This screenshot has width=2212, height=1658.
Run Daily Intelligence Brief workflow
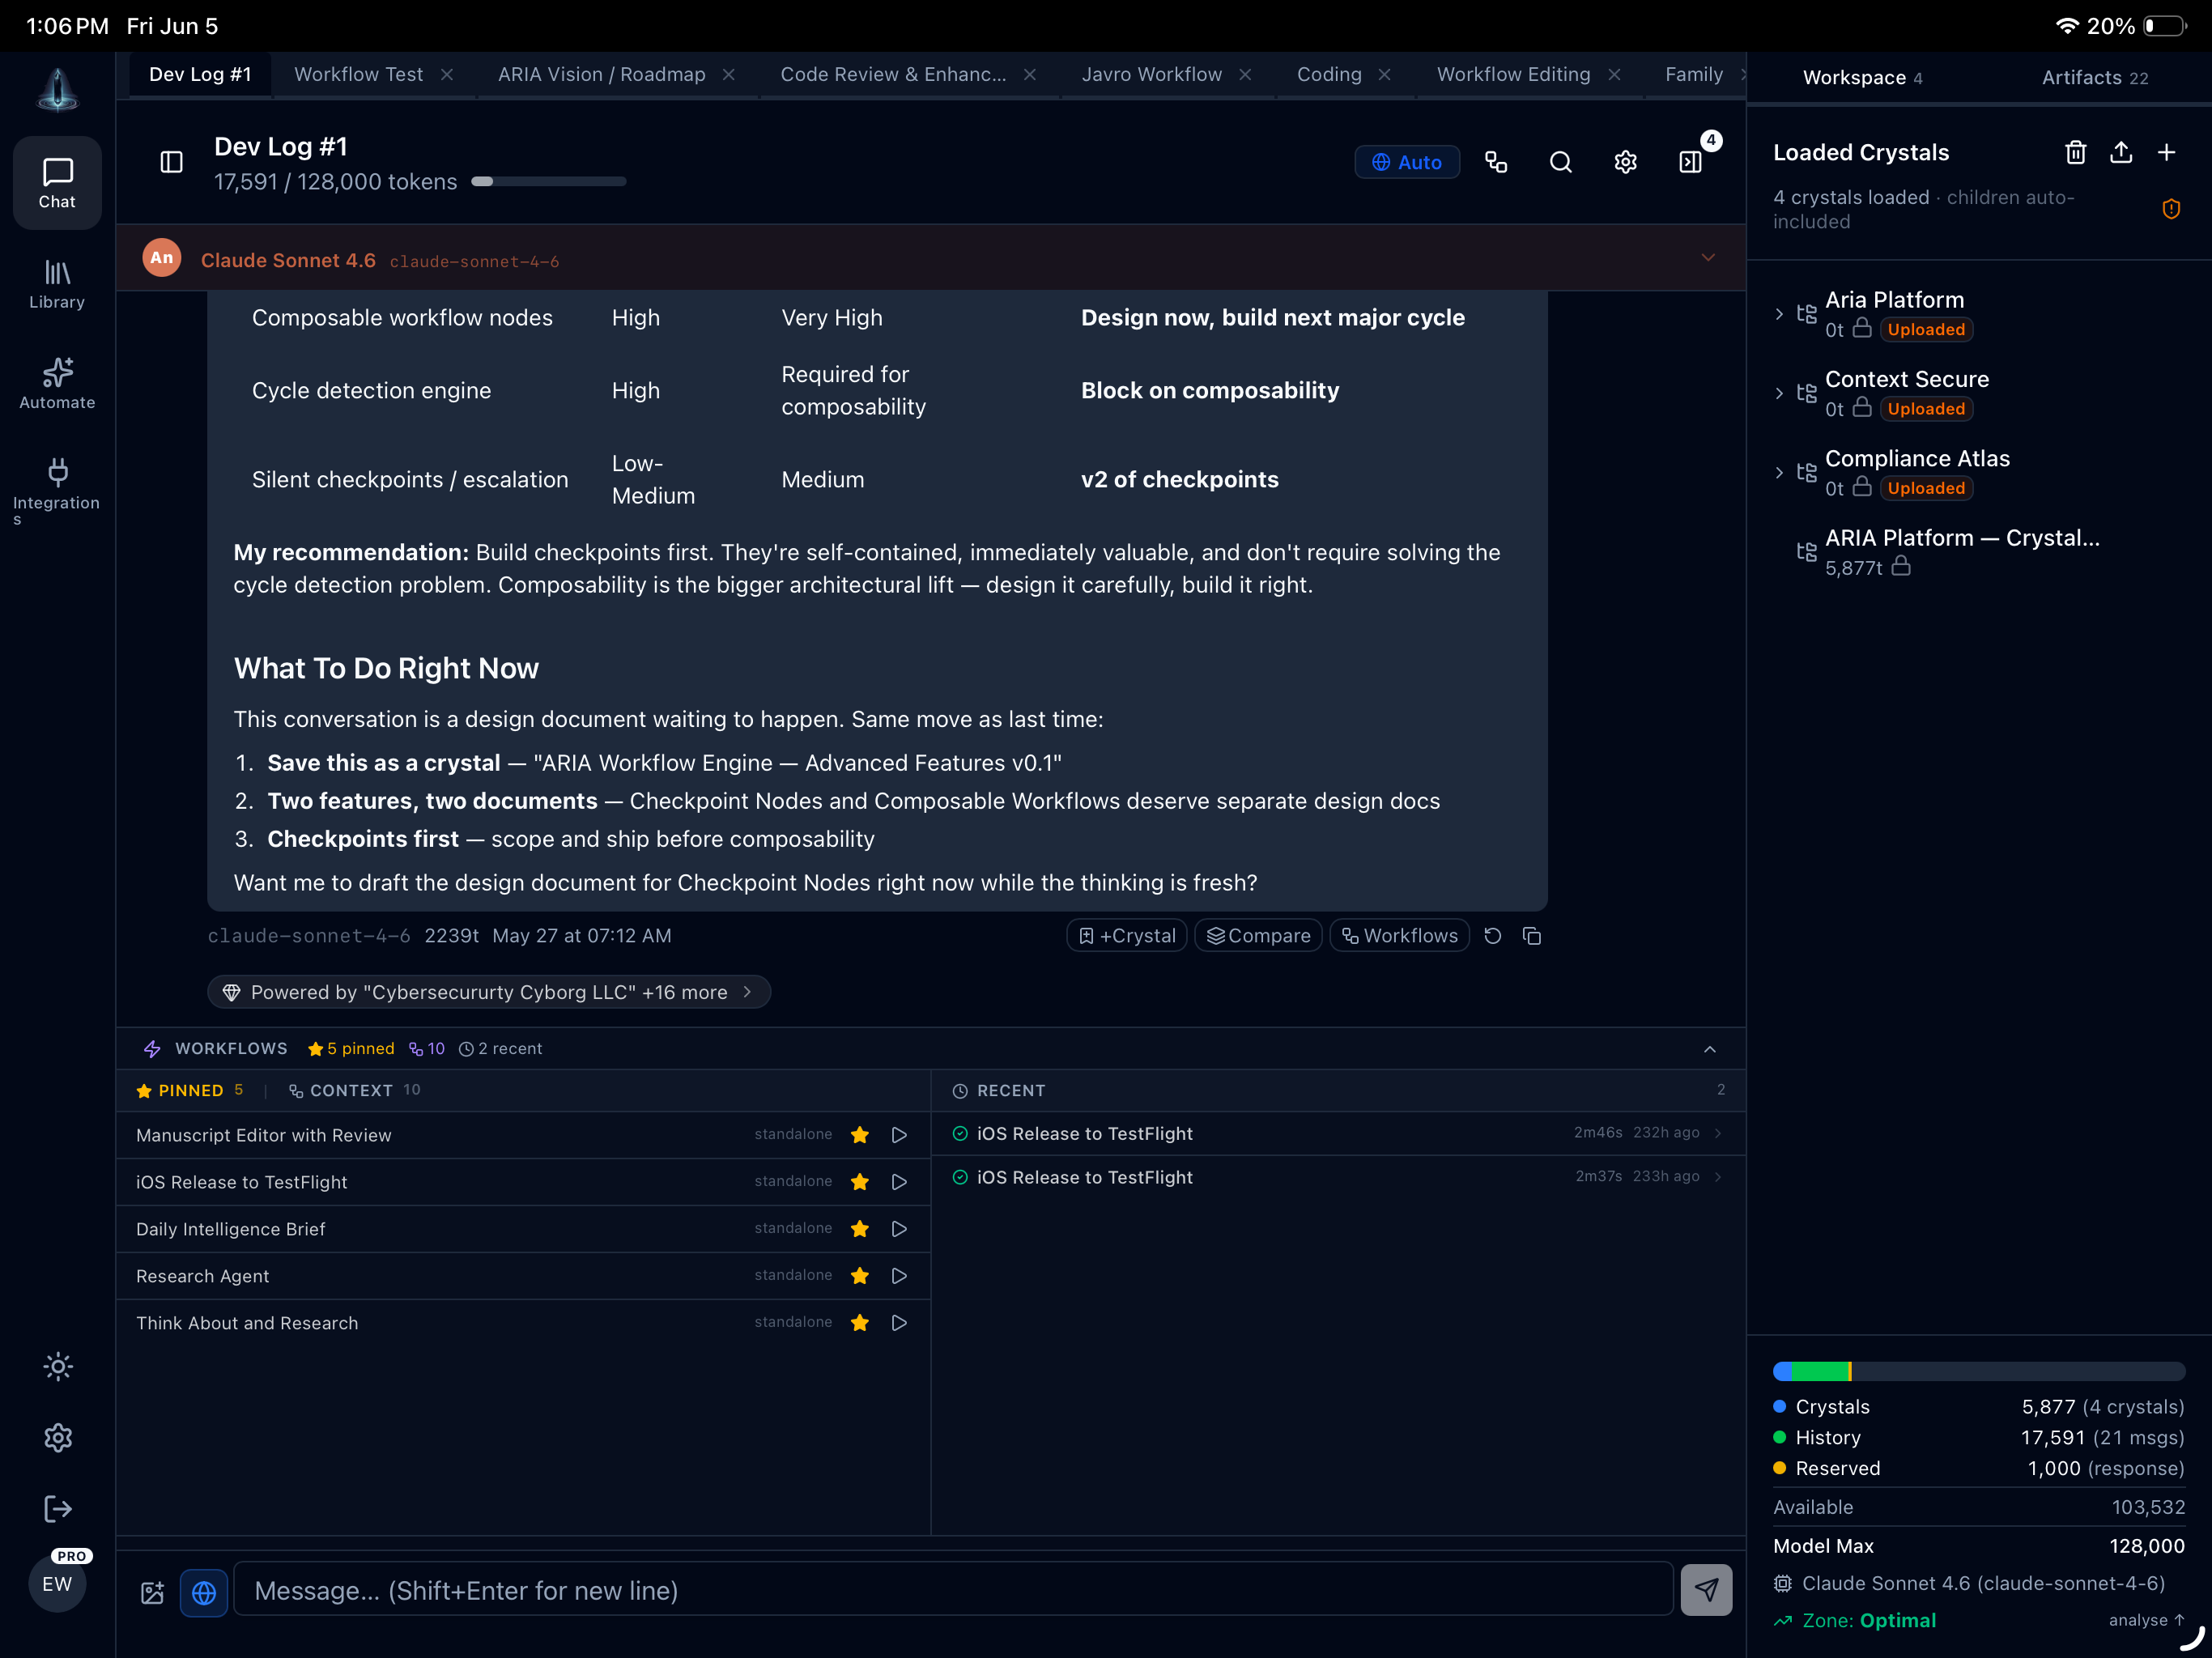tap(899, 1229)
